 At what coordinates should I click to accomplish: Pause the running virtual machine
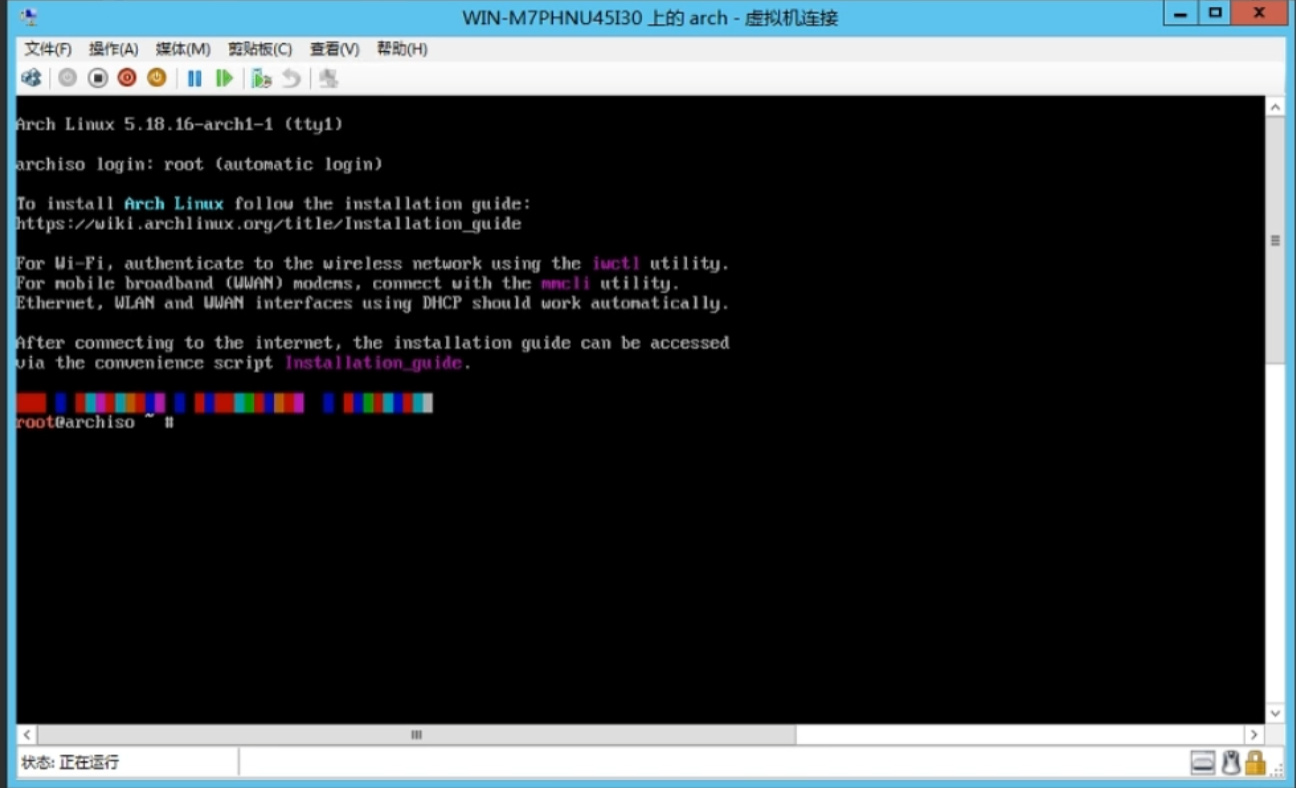point(195,78)
